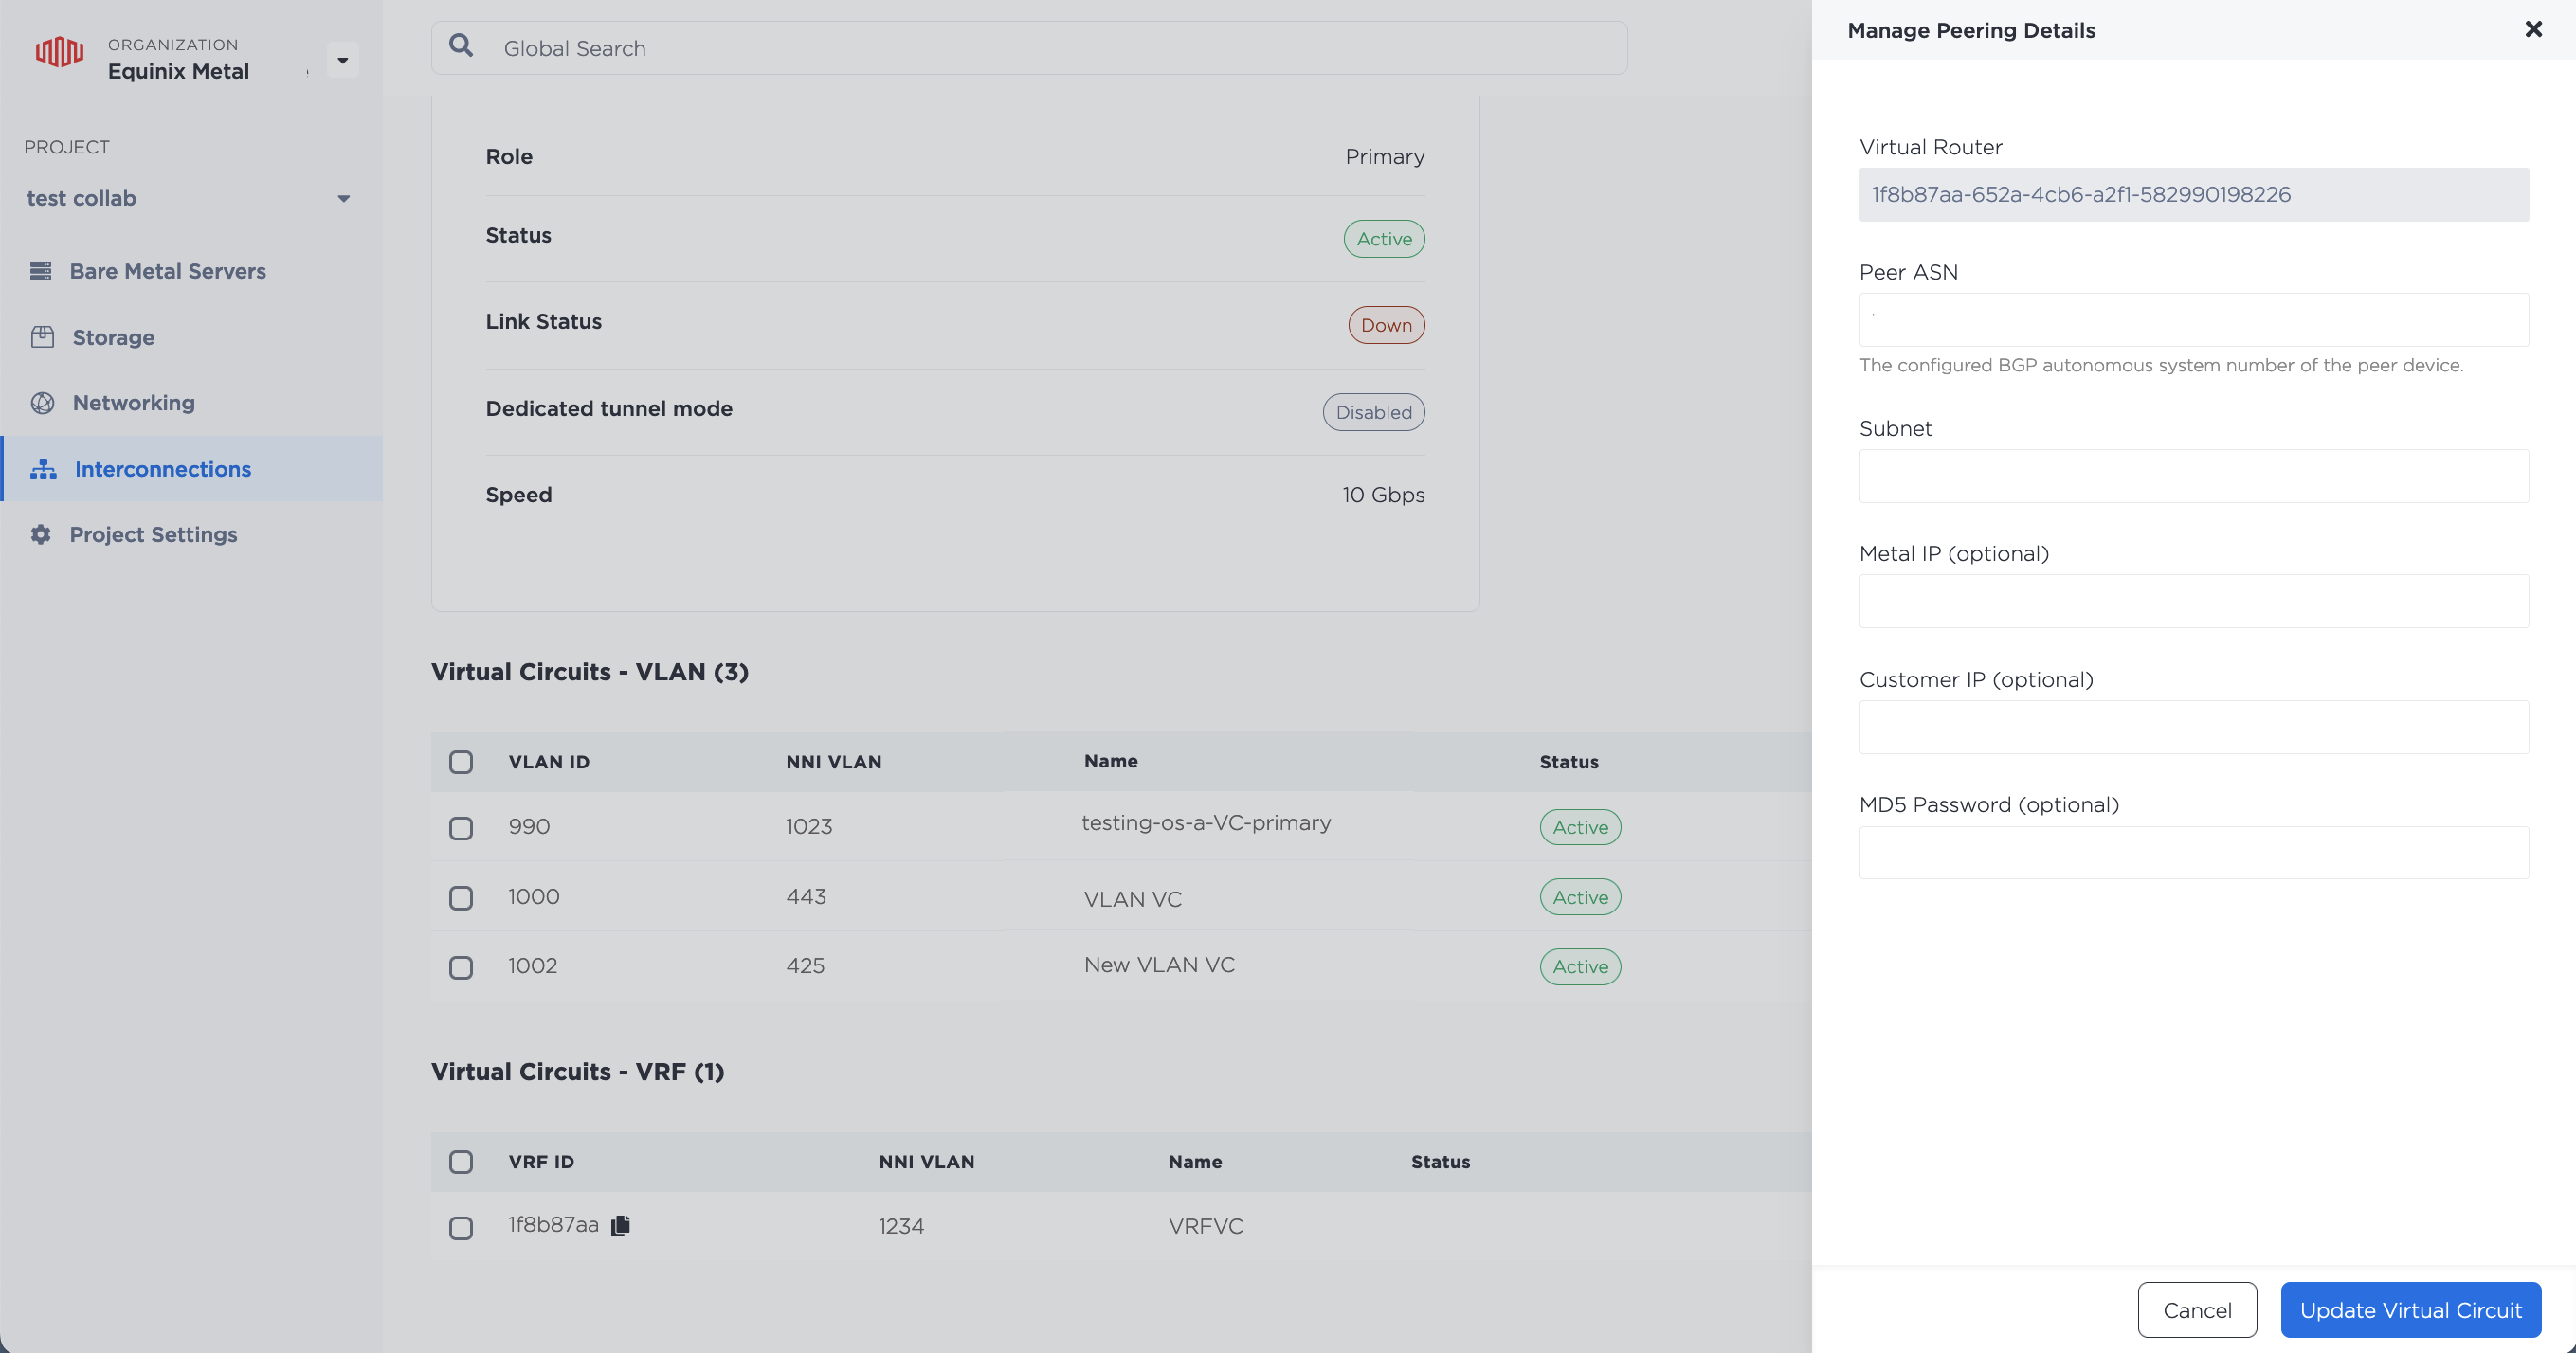Check the VLAN 990 row checkbox
Screen dimensions: 2576x1353
pos(461,829)
